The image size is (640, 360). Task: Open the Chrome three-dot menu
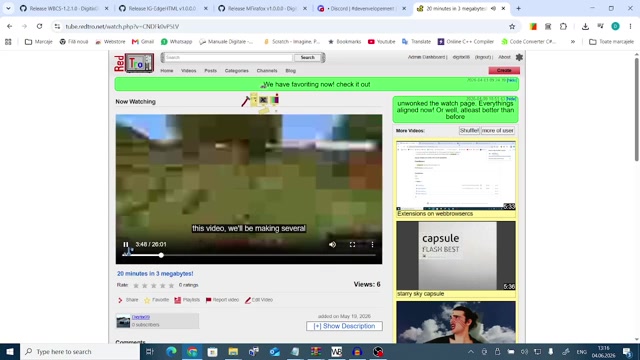[x=630, y=27]
